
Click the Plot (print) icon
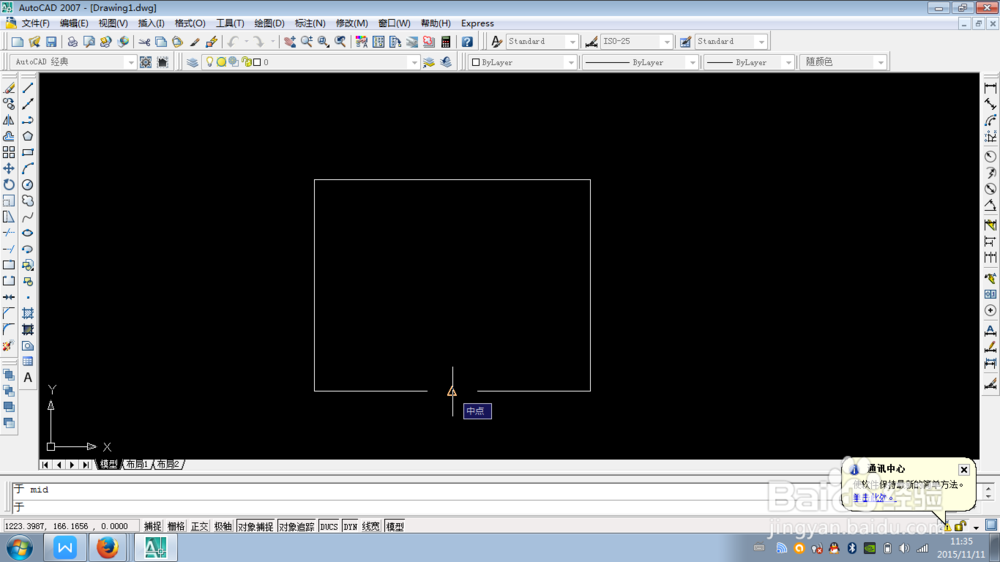coord(72,41)
